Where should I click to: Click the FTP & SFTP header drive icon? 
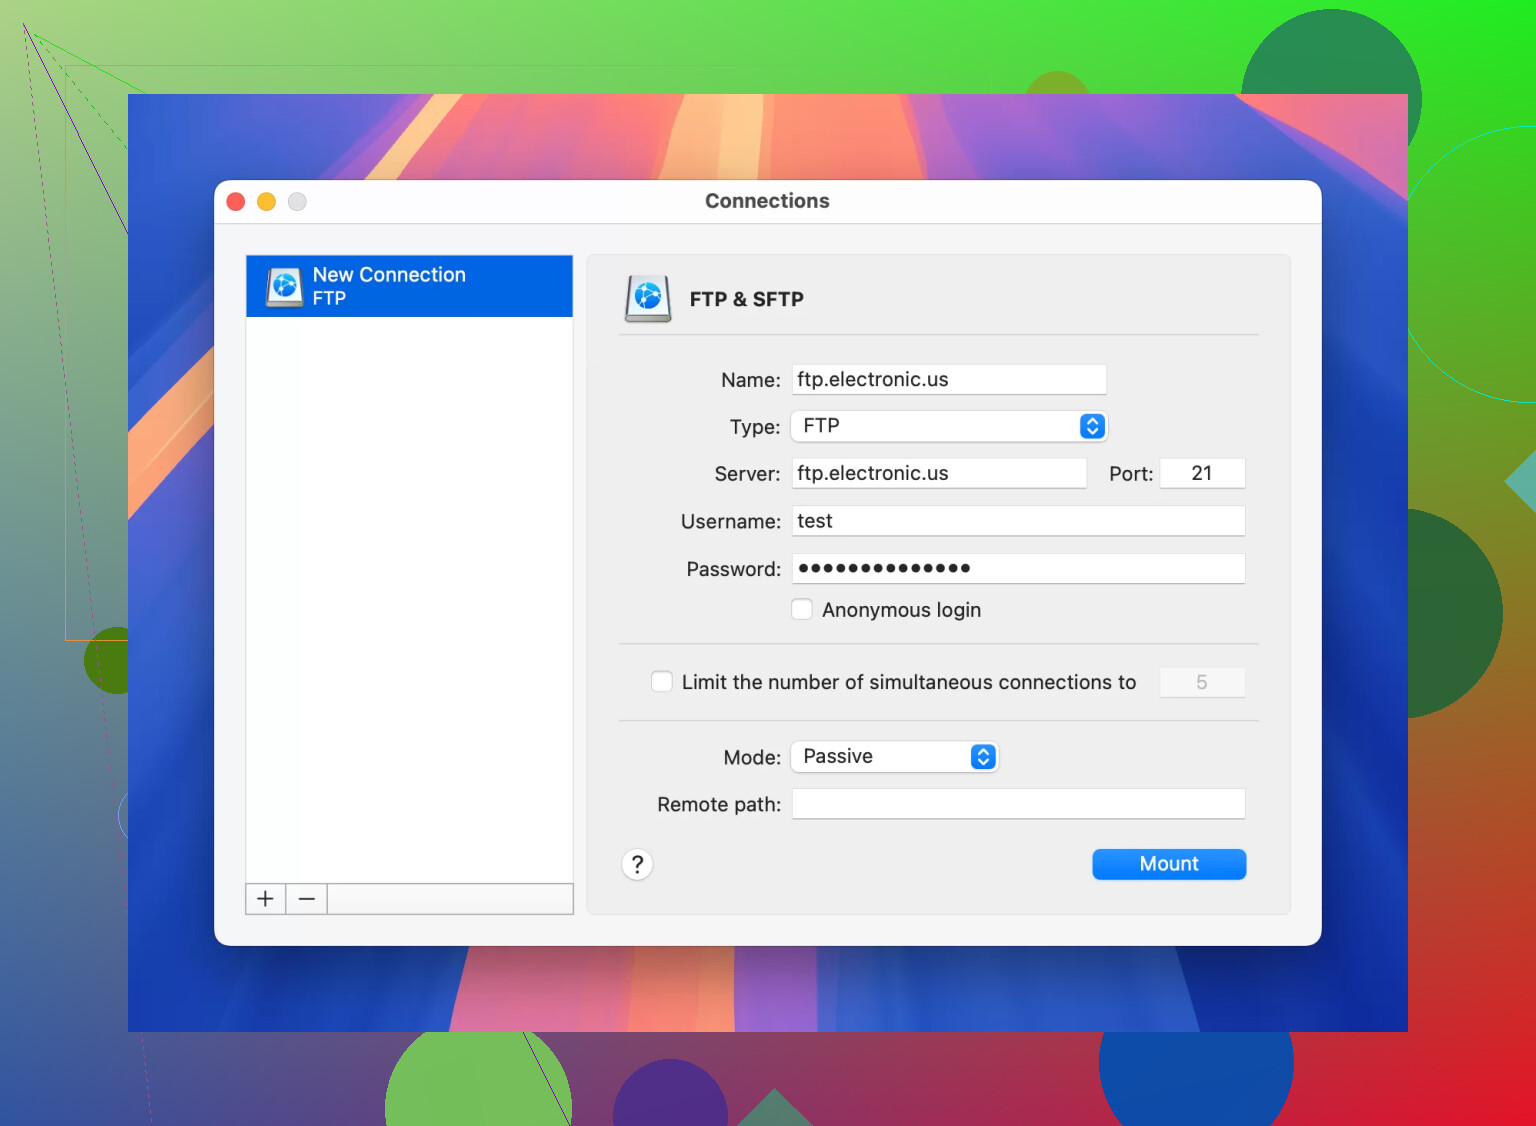(648, 298)
